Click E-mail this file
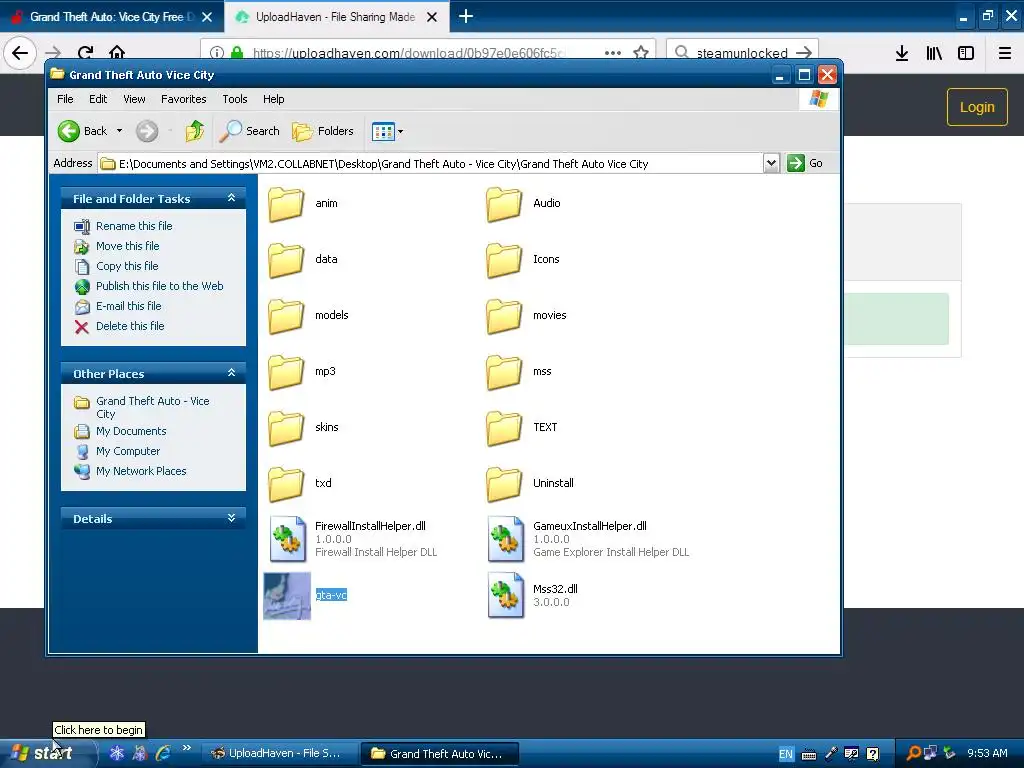The image size is (1024, 768). (128, 306)
